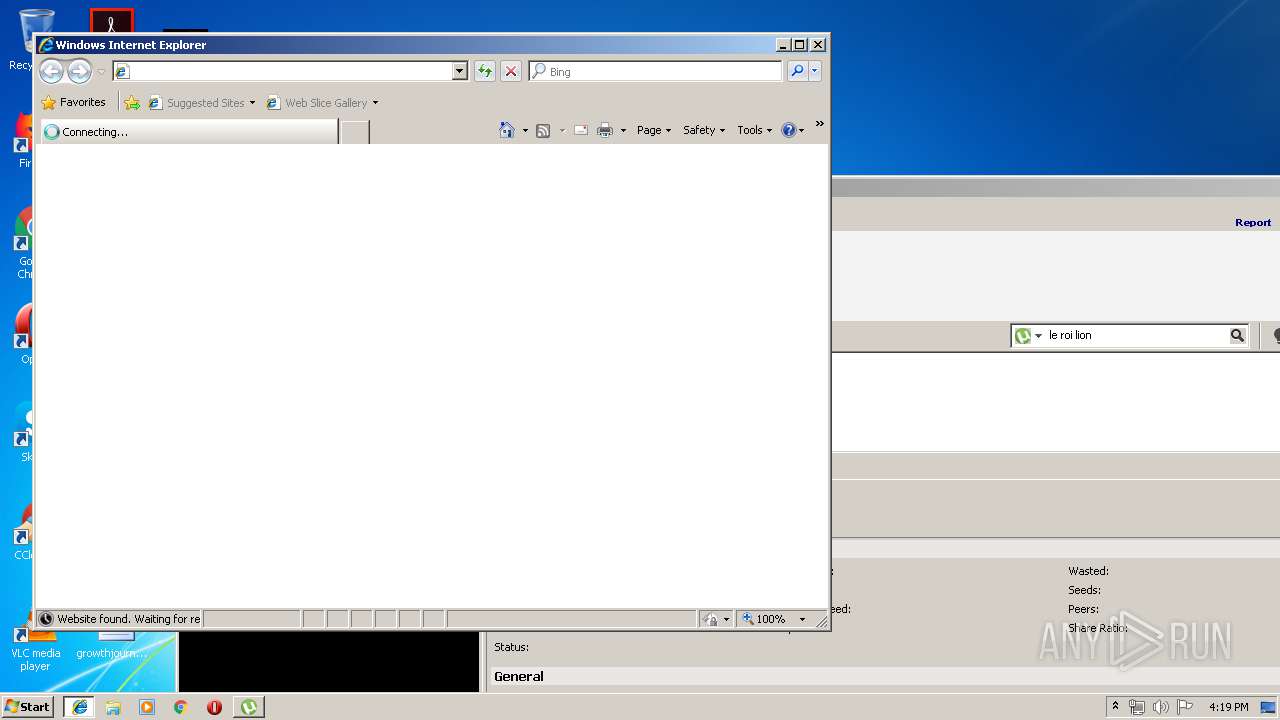
Task: Click Report link in the uTorrent window
Action: tap(1253, 222)
